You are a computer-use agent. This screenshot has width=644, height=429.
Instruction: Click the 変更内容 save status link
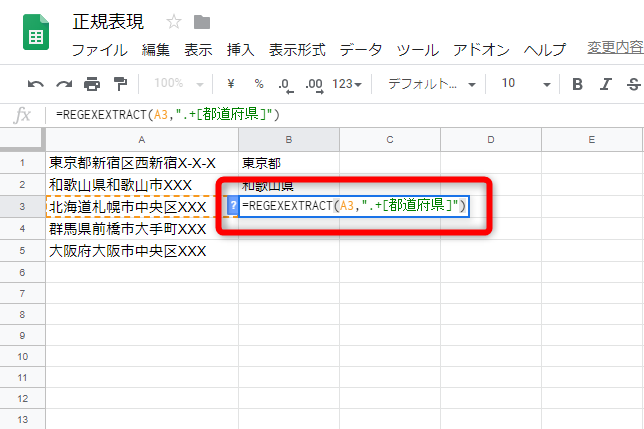pyautogui.click(x=615, y=48)
